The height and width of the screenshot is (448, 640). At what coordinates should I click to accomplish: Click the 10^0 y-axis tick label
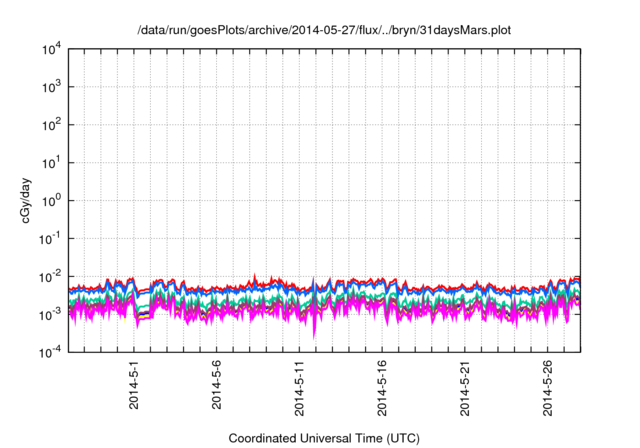click(x=52, y=200)
